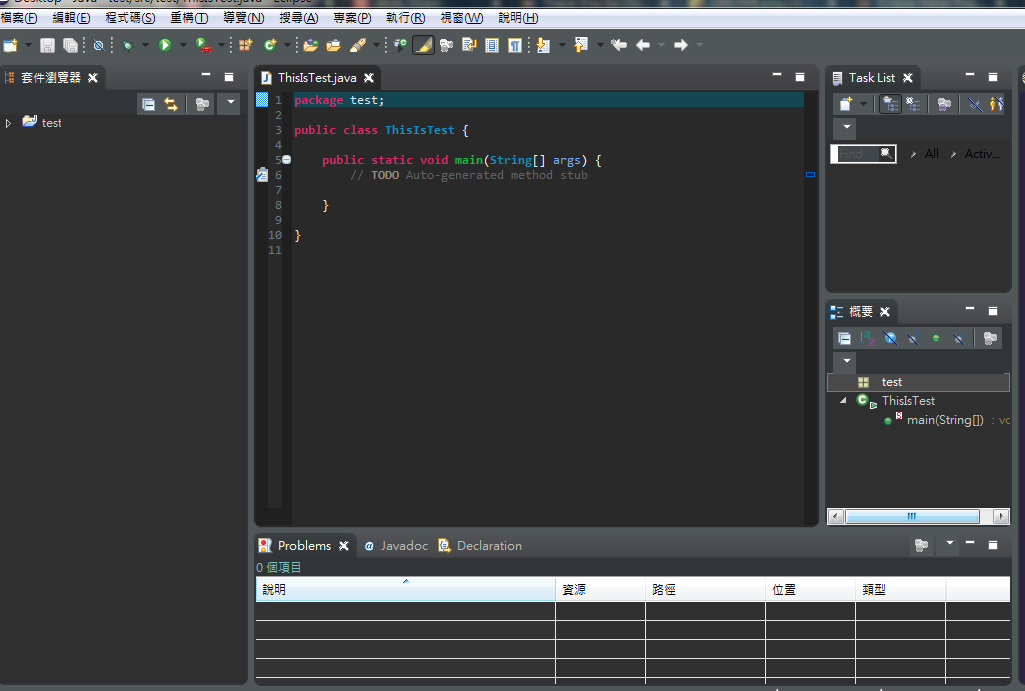The width and height of the screenshot is (1025, 691).
Task: Open the New Java Class dropdown arrow
Action: [x=287, y=45]
